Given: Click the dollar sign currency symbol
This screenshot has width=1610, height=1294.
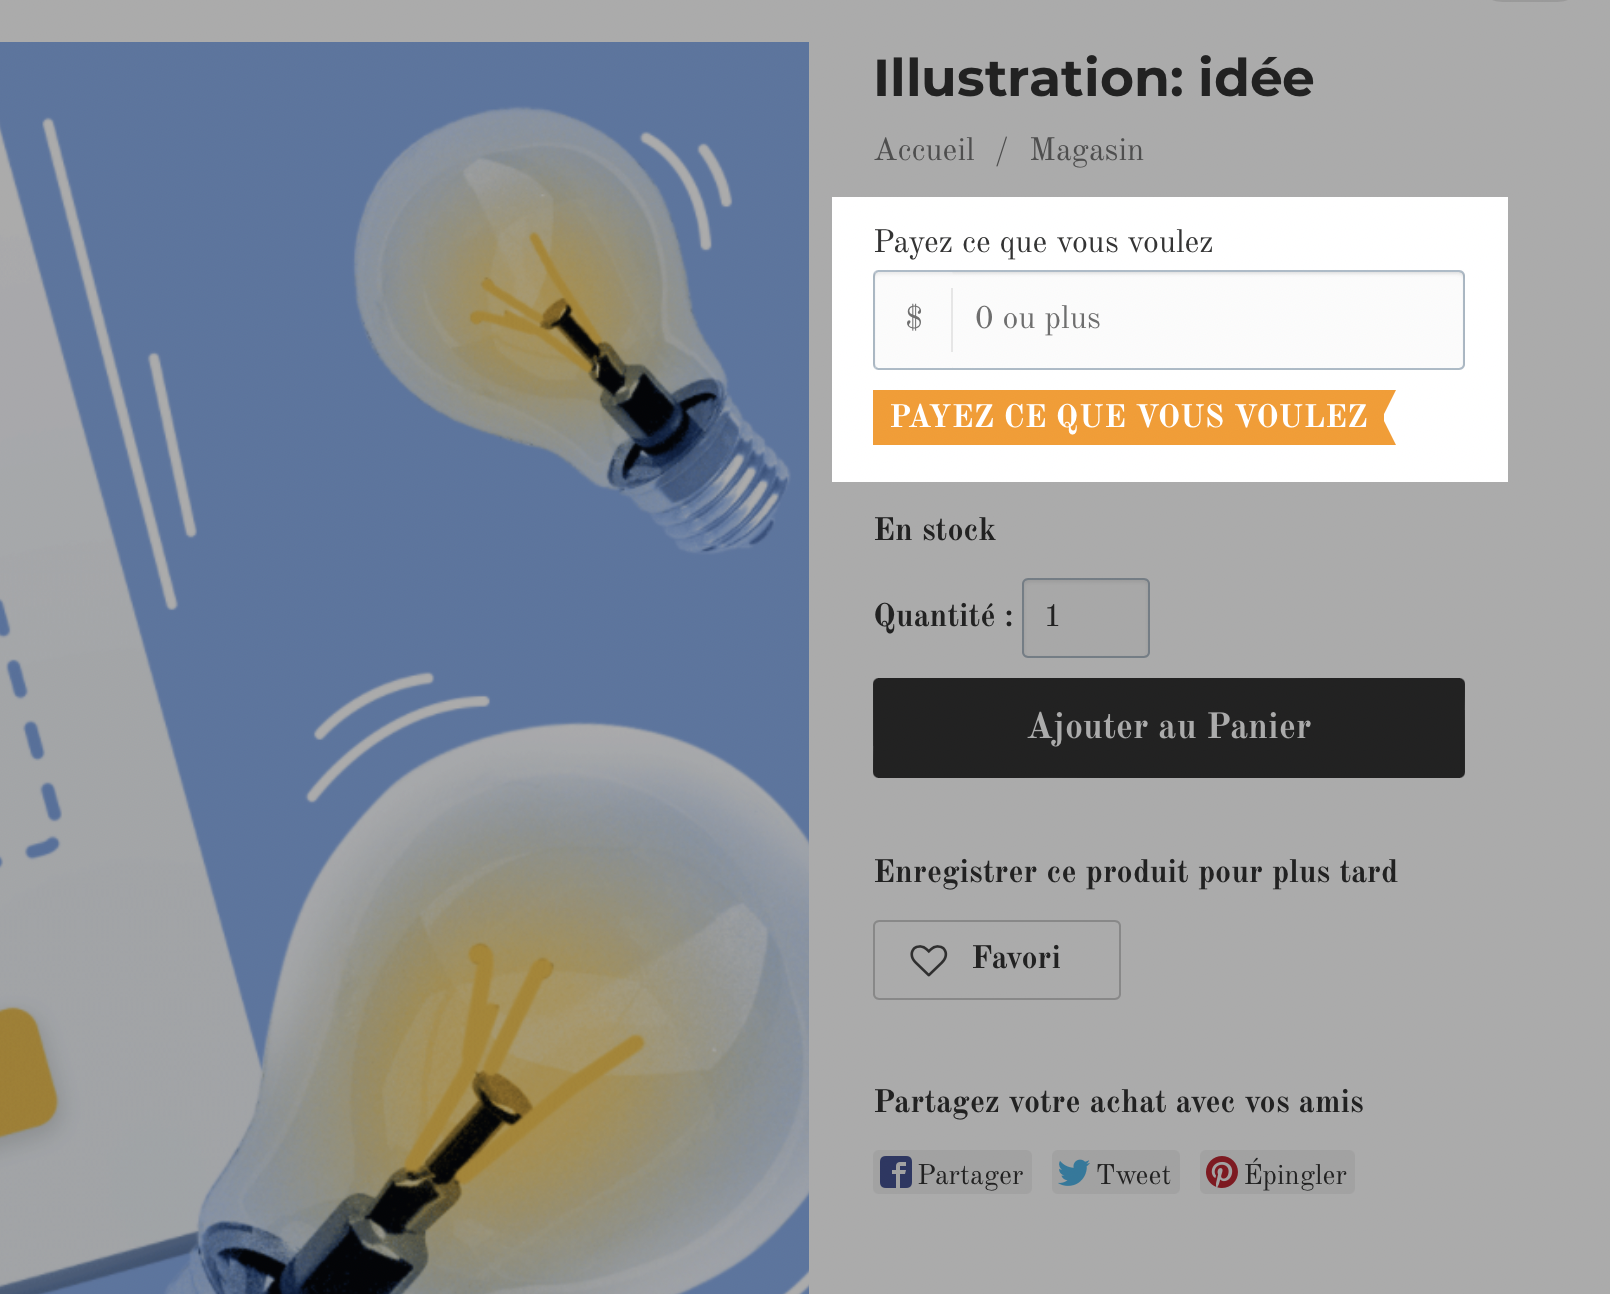Looking at the screenshot, I should 914,319.
